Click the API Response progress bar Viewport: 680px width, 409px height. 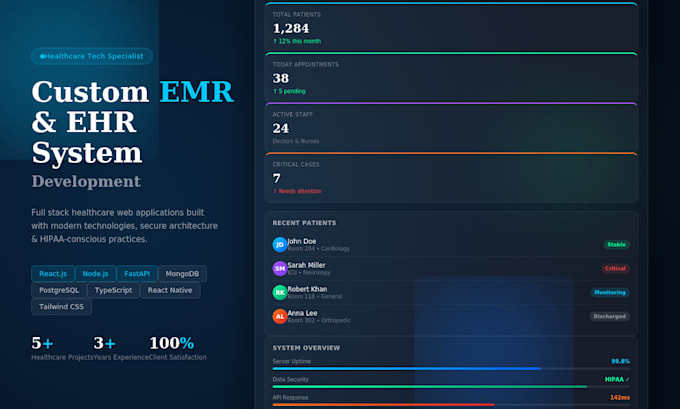451,405
